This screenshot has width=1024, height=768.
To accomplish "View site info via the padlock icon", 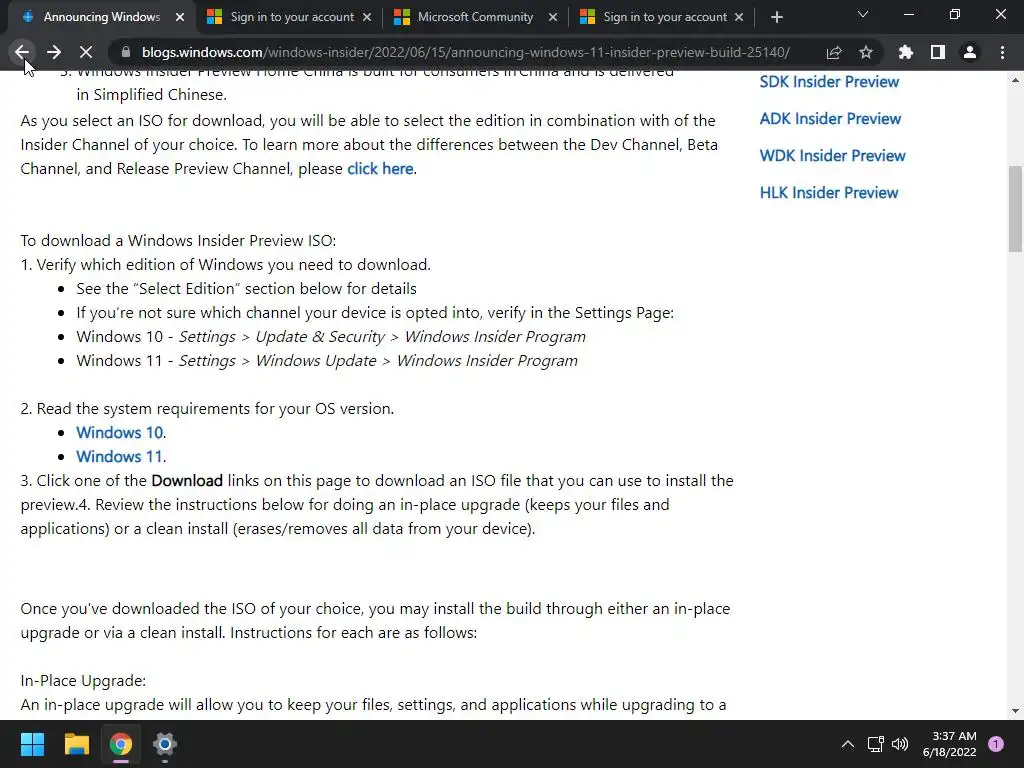I will 126,52.
